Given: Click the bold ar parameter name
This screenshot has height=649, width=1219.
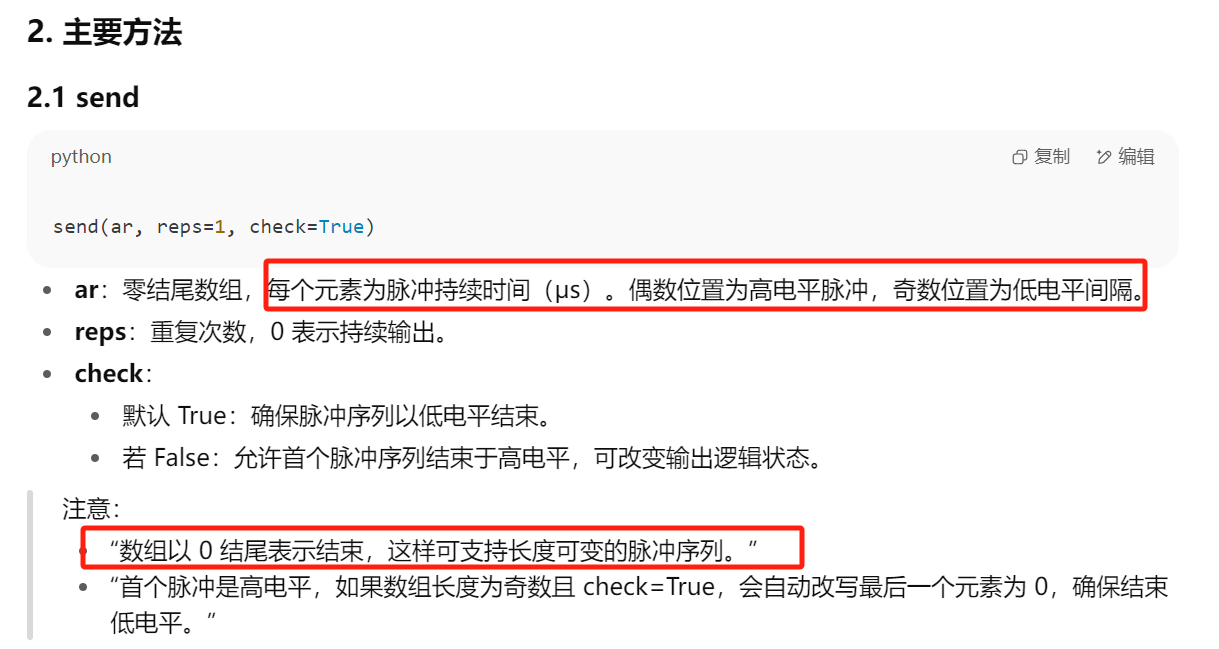Looking at the screenshot, I should pyautogui.click(x=86, y=291).
